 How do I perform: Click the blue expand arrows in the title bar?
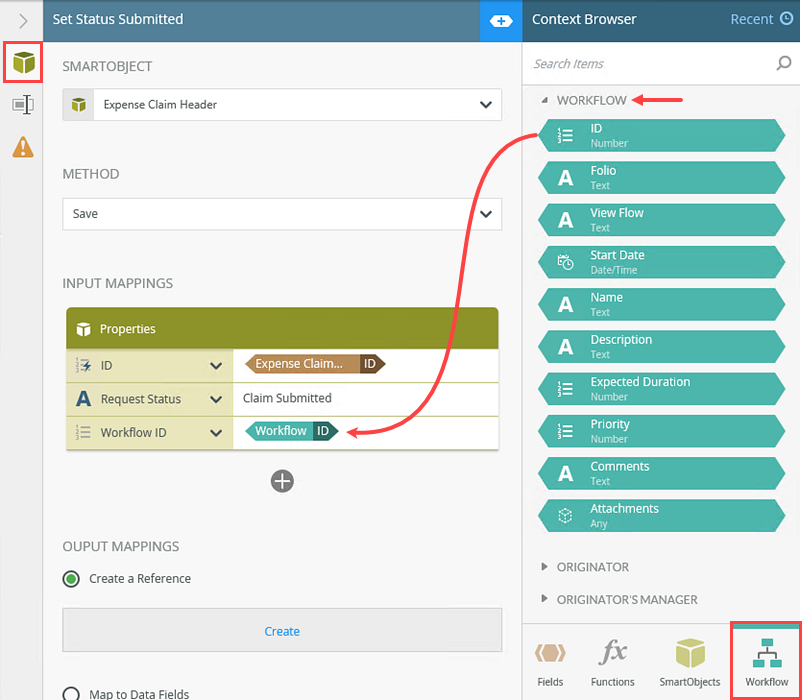click(x=500, y=19)
